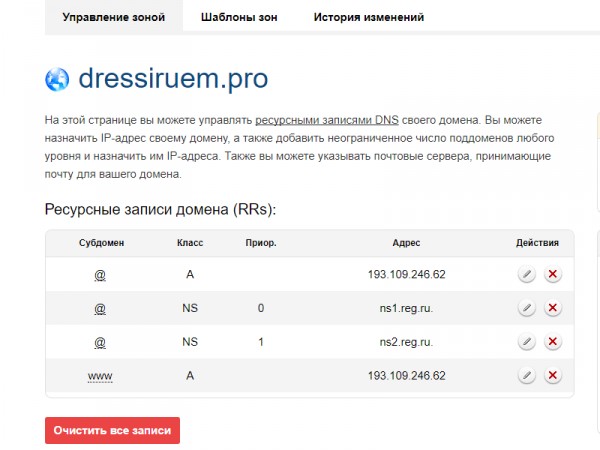
Task: Follow the ресурсными записями DNS link
Action: (327, 120)
